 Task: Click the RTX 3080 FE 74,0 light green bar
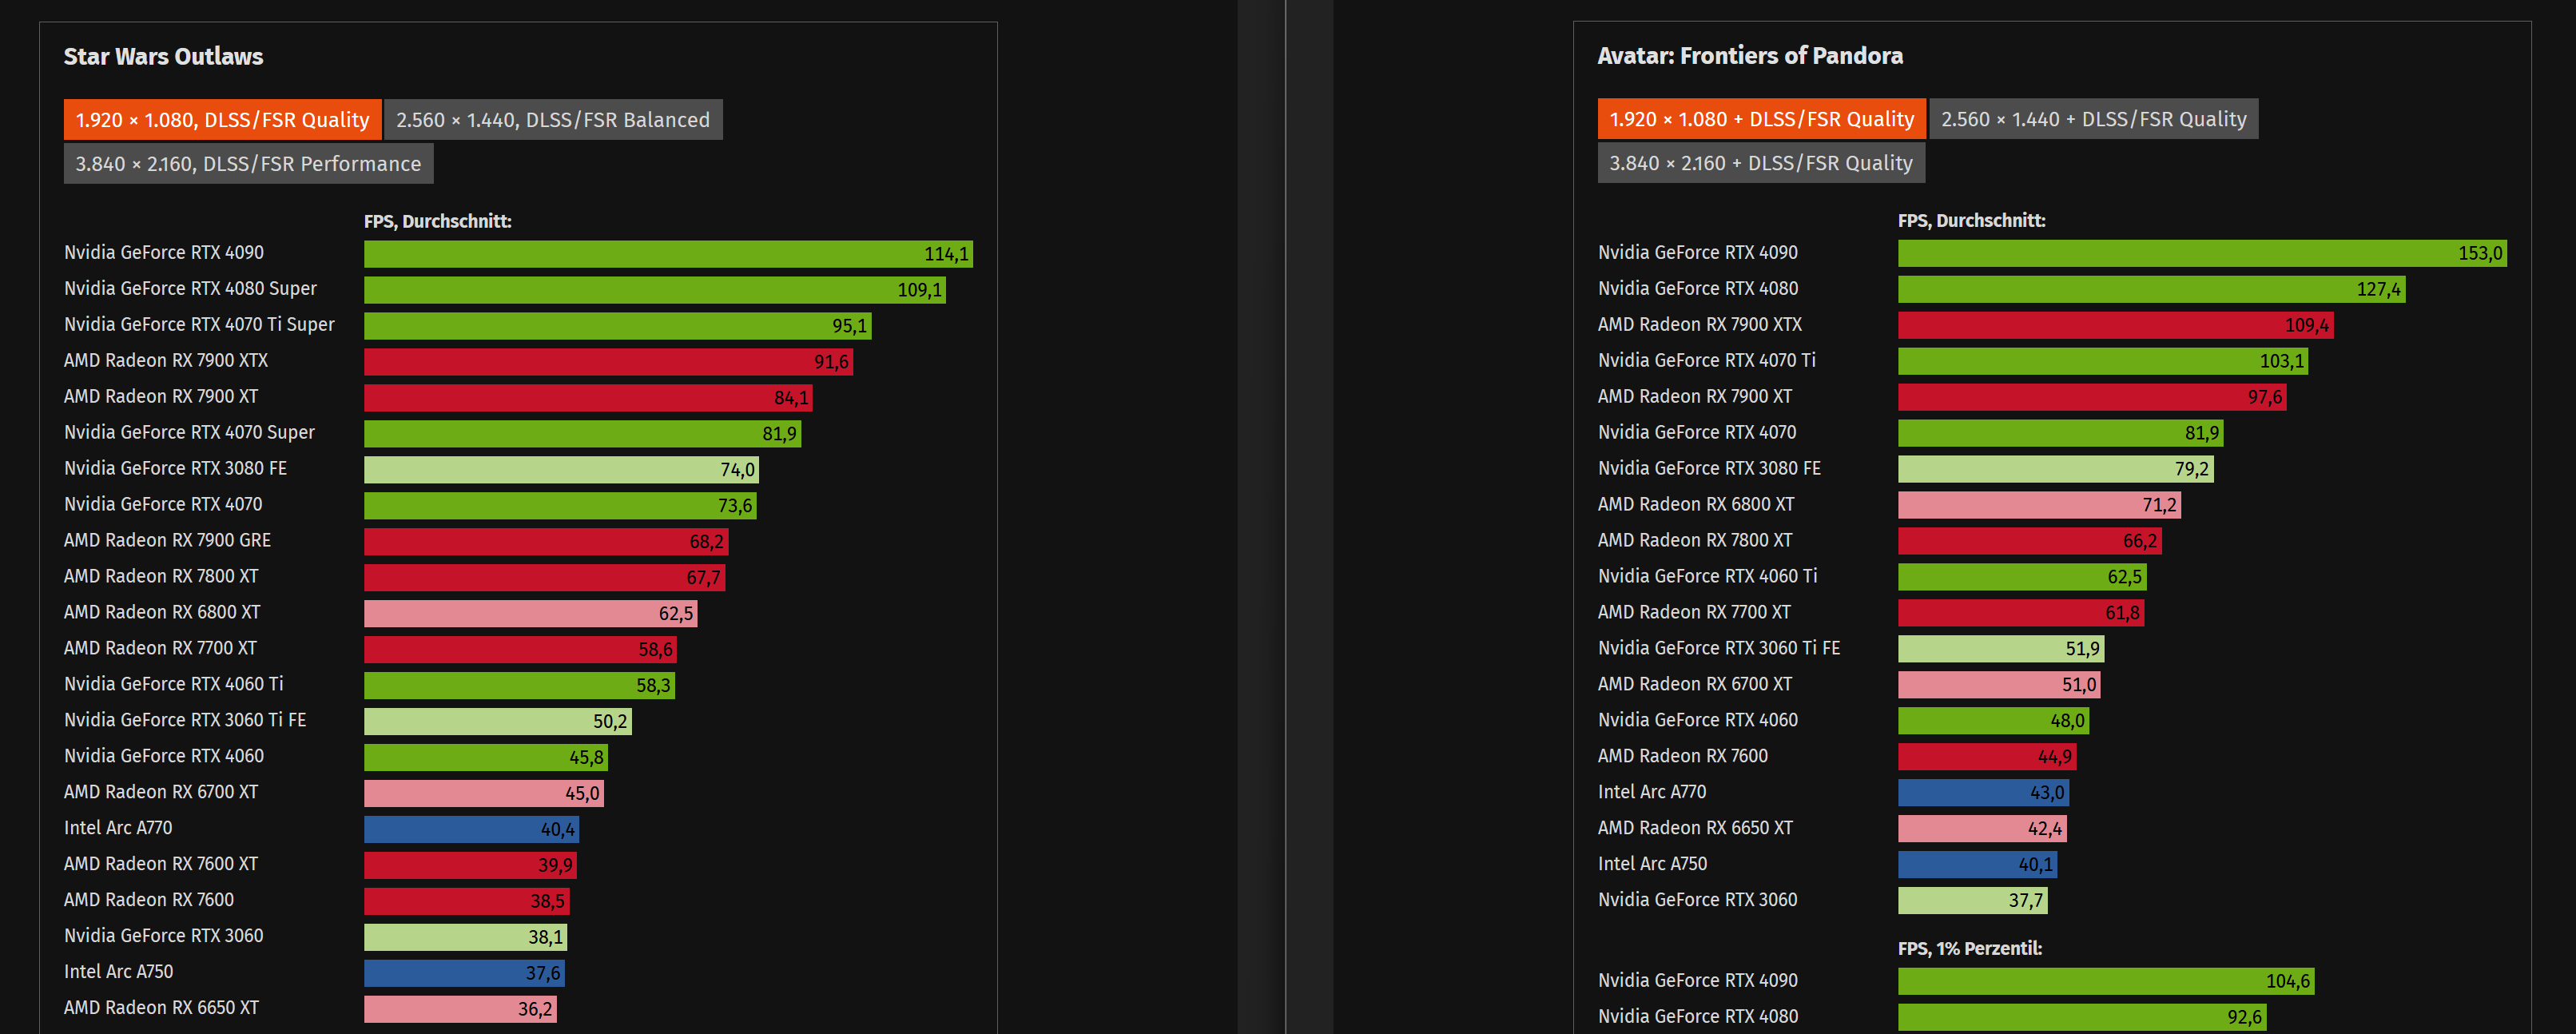(560, 470)
